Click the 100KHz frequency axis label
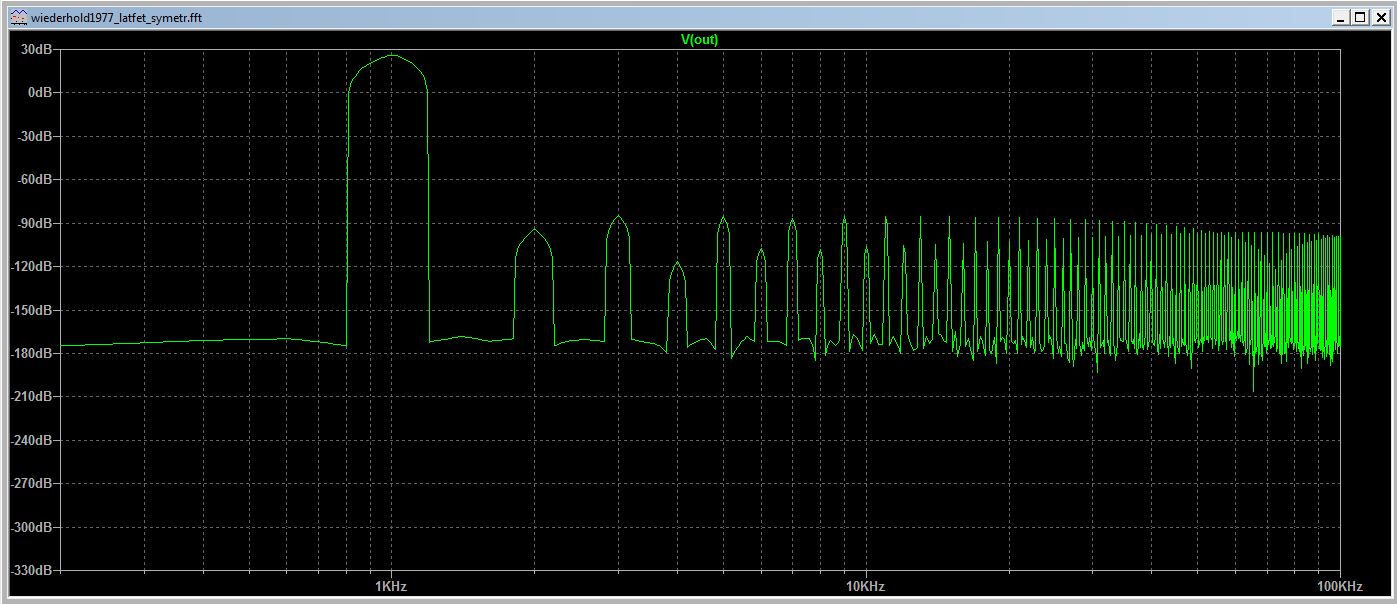Viewport: 1397px width, 604px height. click(x=1339, y=586)
